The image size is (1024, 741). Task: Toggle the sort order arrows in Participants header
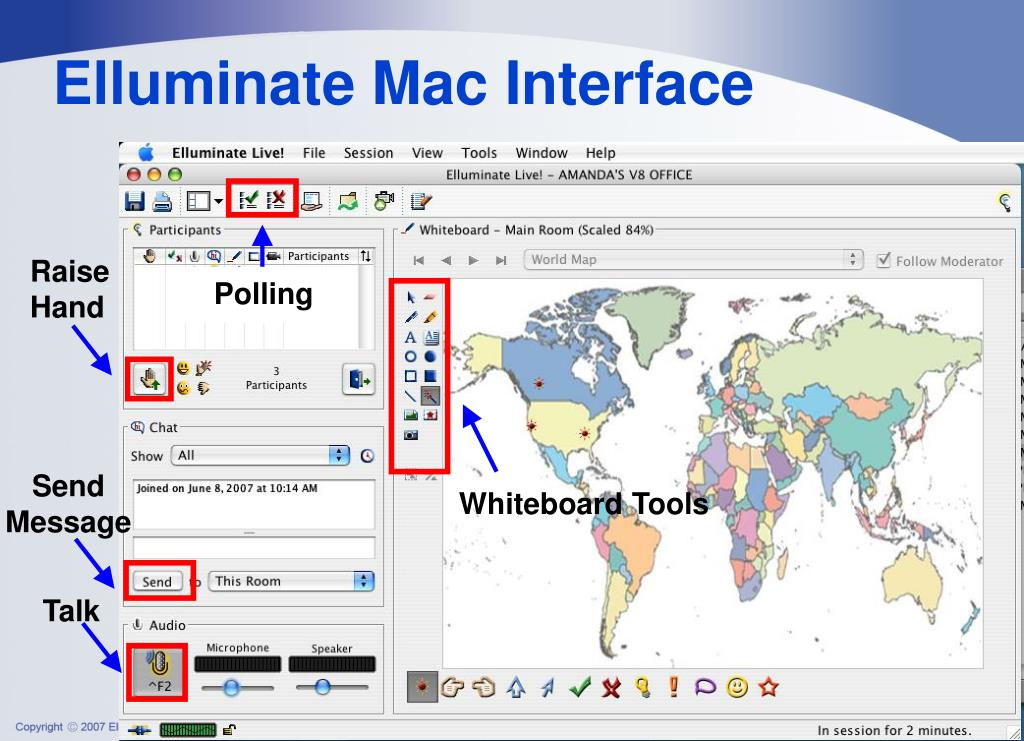point(366,256)
